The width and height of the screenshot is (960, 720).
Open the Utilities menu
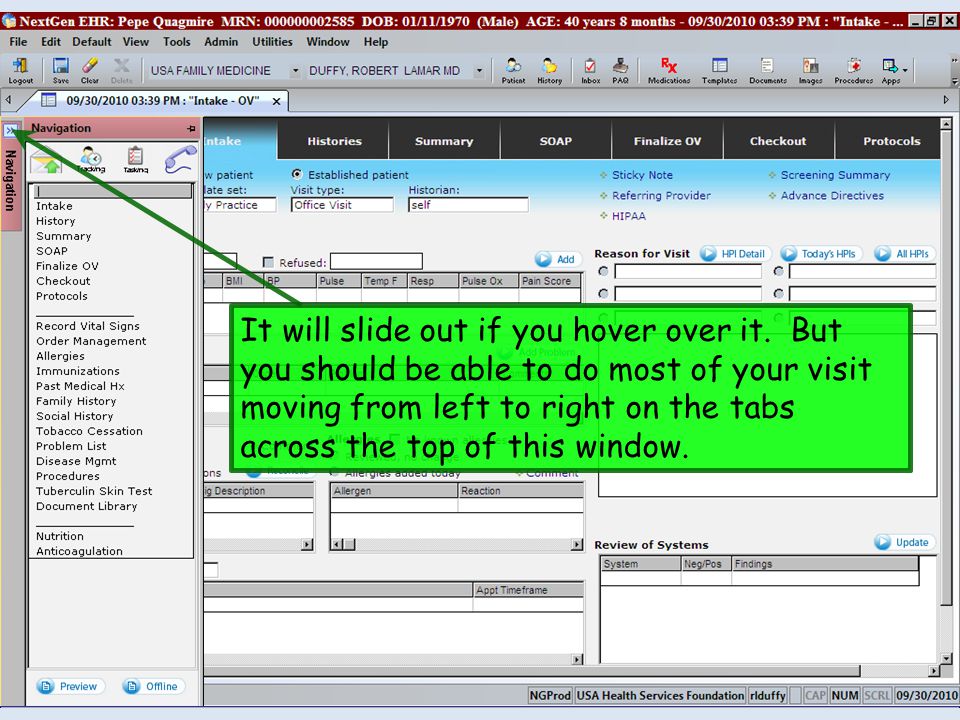coord(272,42)
